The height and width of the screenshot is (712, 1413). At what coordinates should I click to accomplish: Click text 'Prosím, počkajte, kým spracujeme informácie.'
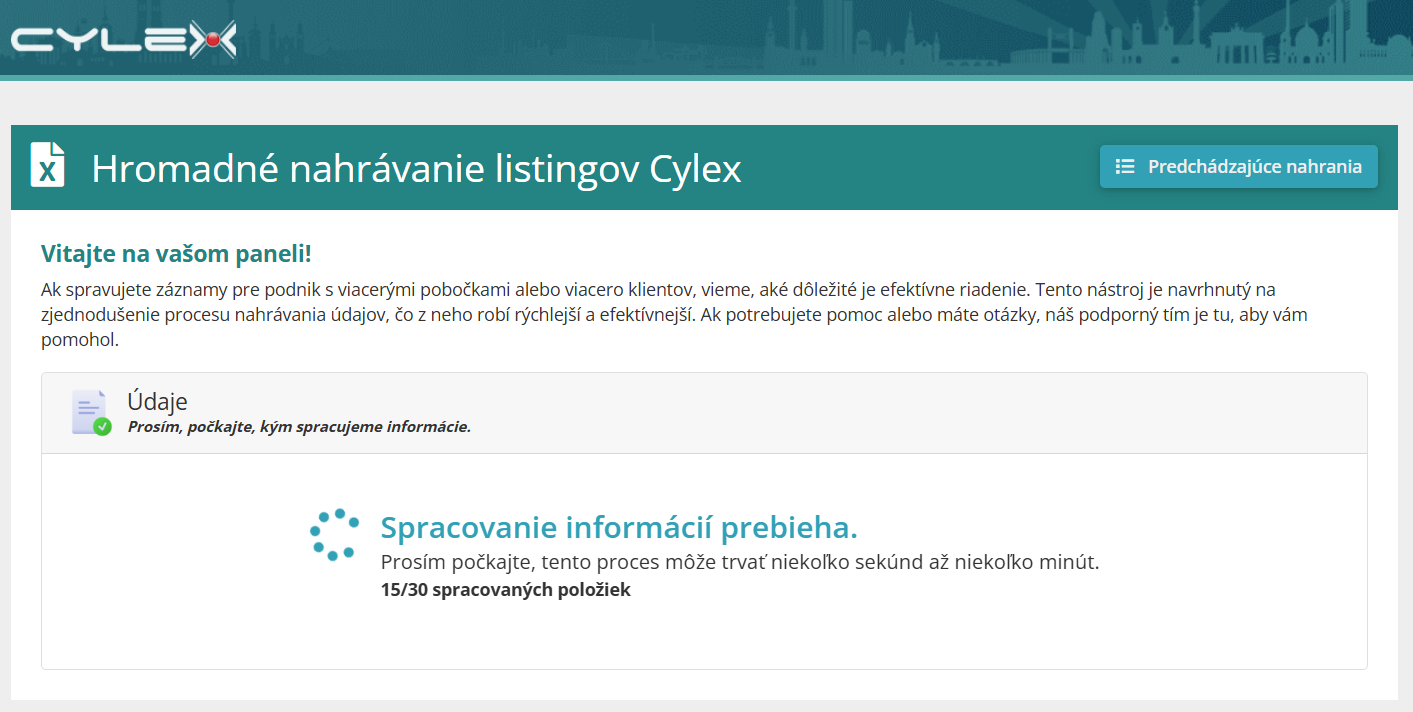[299, 427]
